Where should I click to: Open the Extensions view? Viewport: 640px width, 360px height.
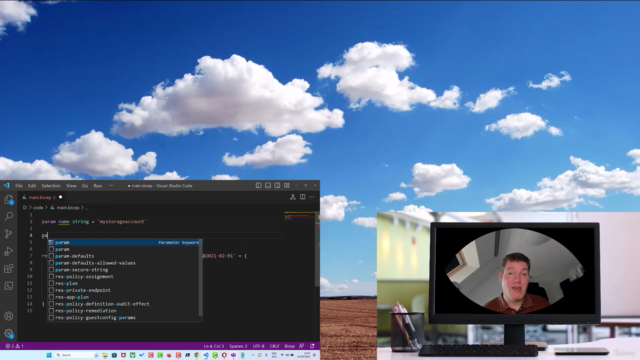click(9, 268)
